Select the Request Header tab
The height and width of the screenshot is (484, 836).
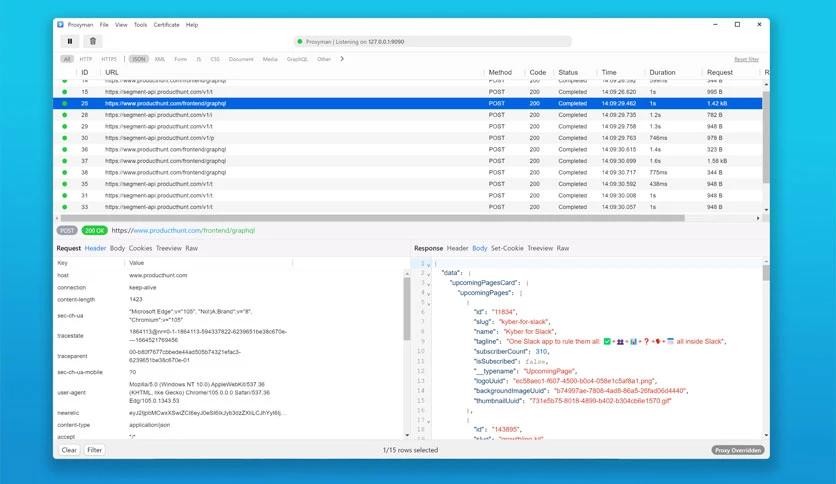(x=95, y=248)
